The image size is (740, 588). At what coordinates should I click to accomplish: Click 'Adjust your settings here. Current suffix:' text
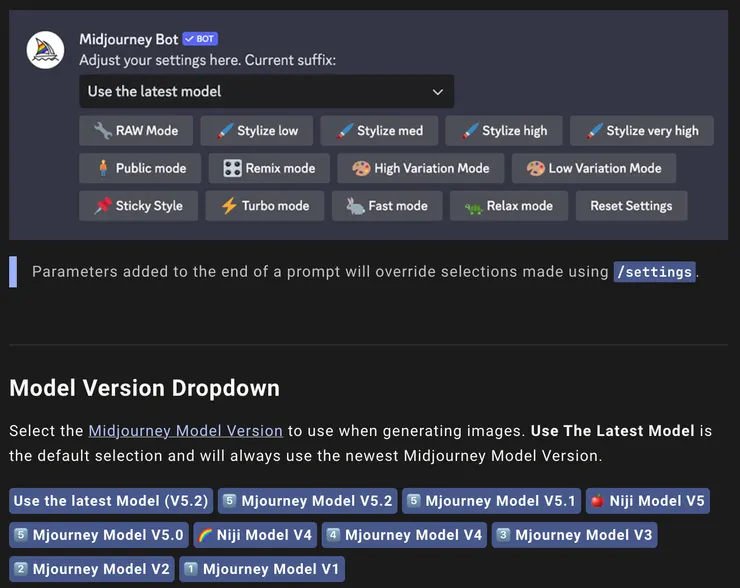(208, 60)
